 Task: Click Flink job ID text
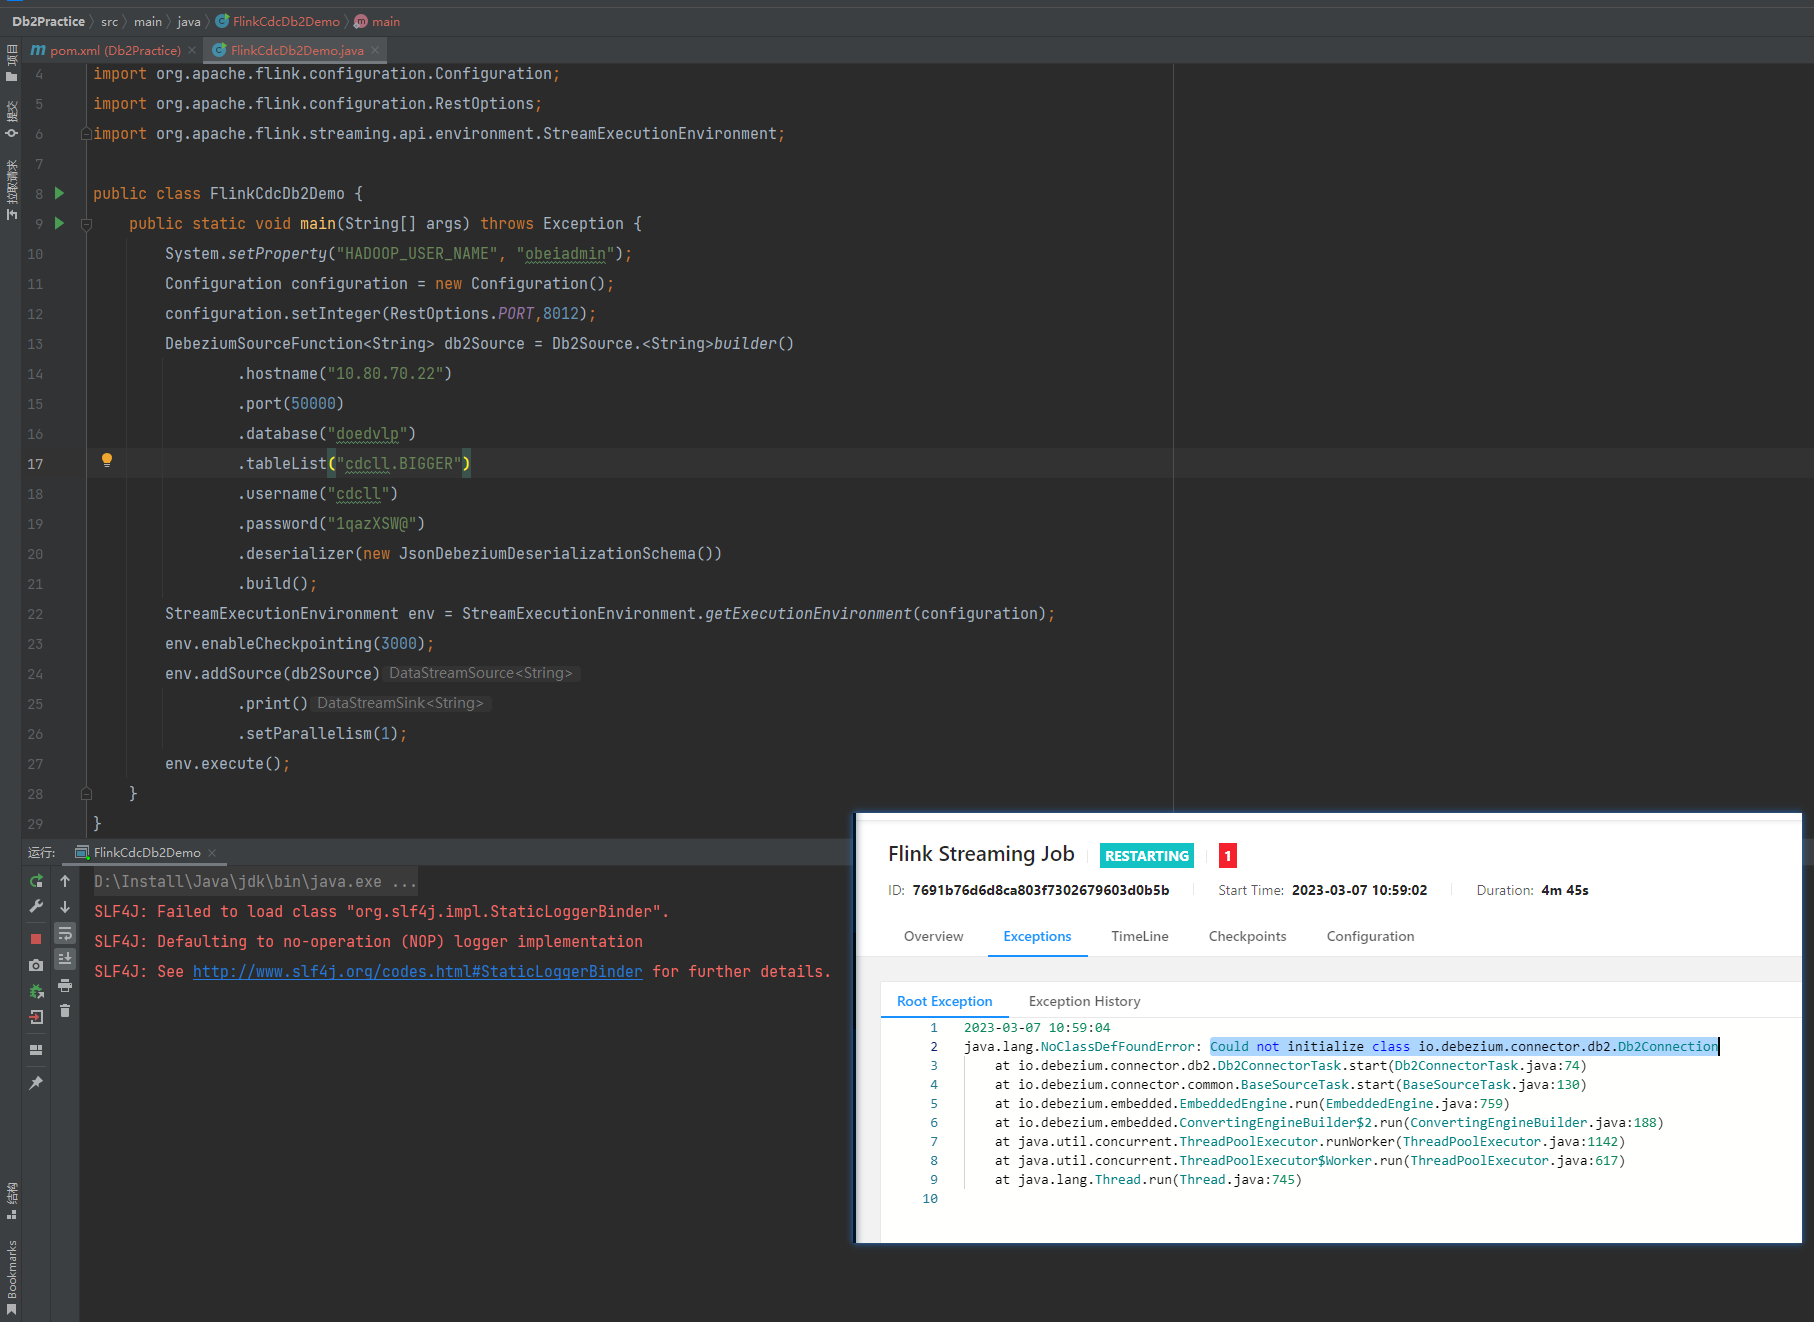pyautogui.click(x=1040, y=890)
